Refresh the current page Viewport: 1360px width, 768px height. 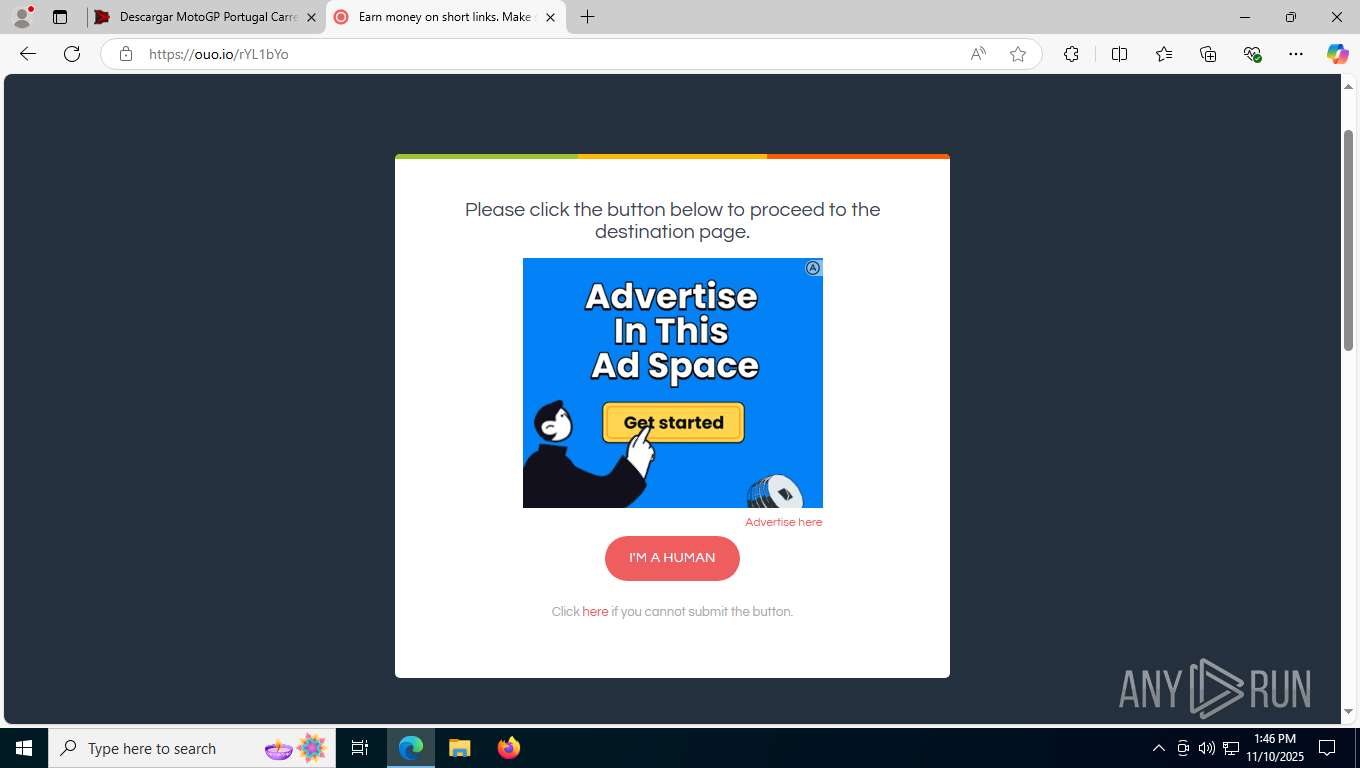[x=72, y=54]
